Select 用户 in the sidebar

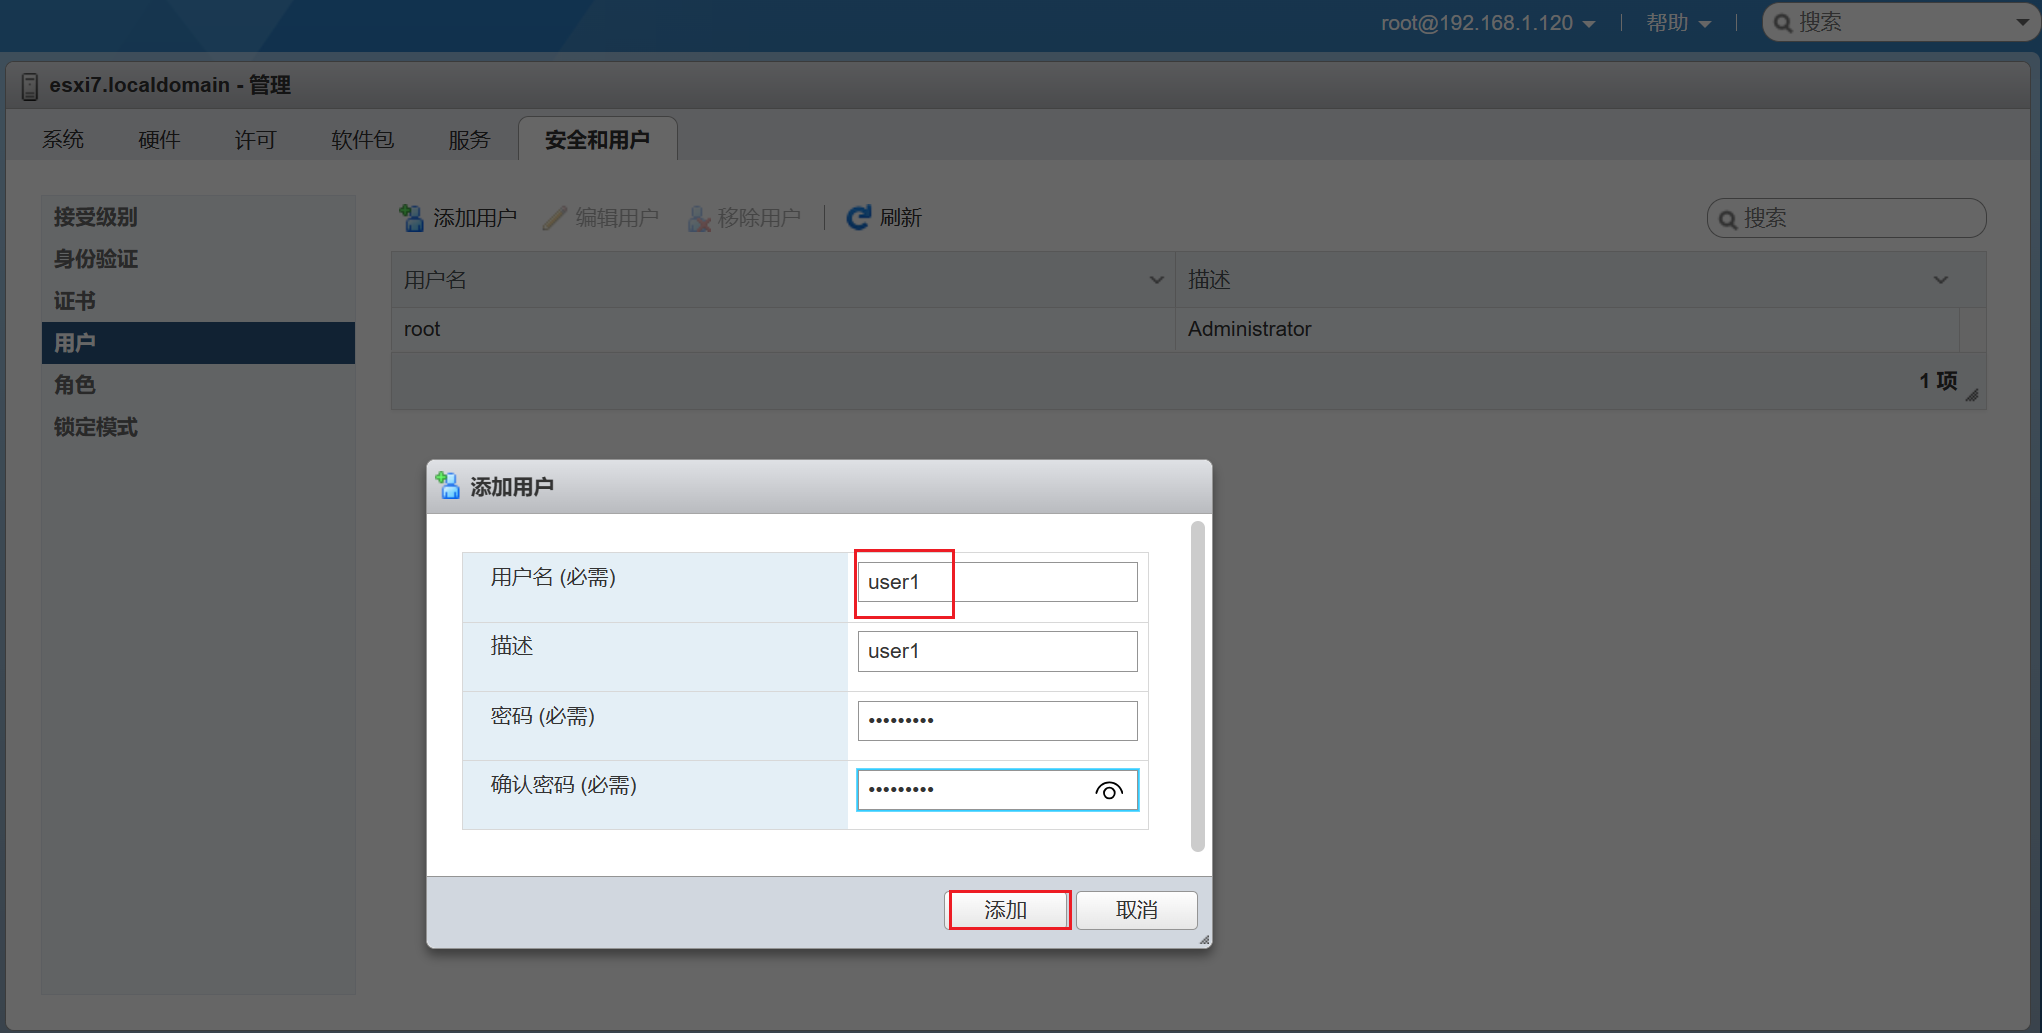(x=198, y=343)
